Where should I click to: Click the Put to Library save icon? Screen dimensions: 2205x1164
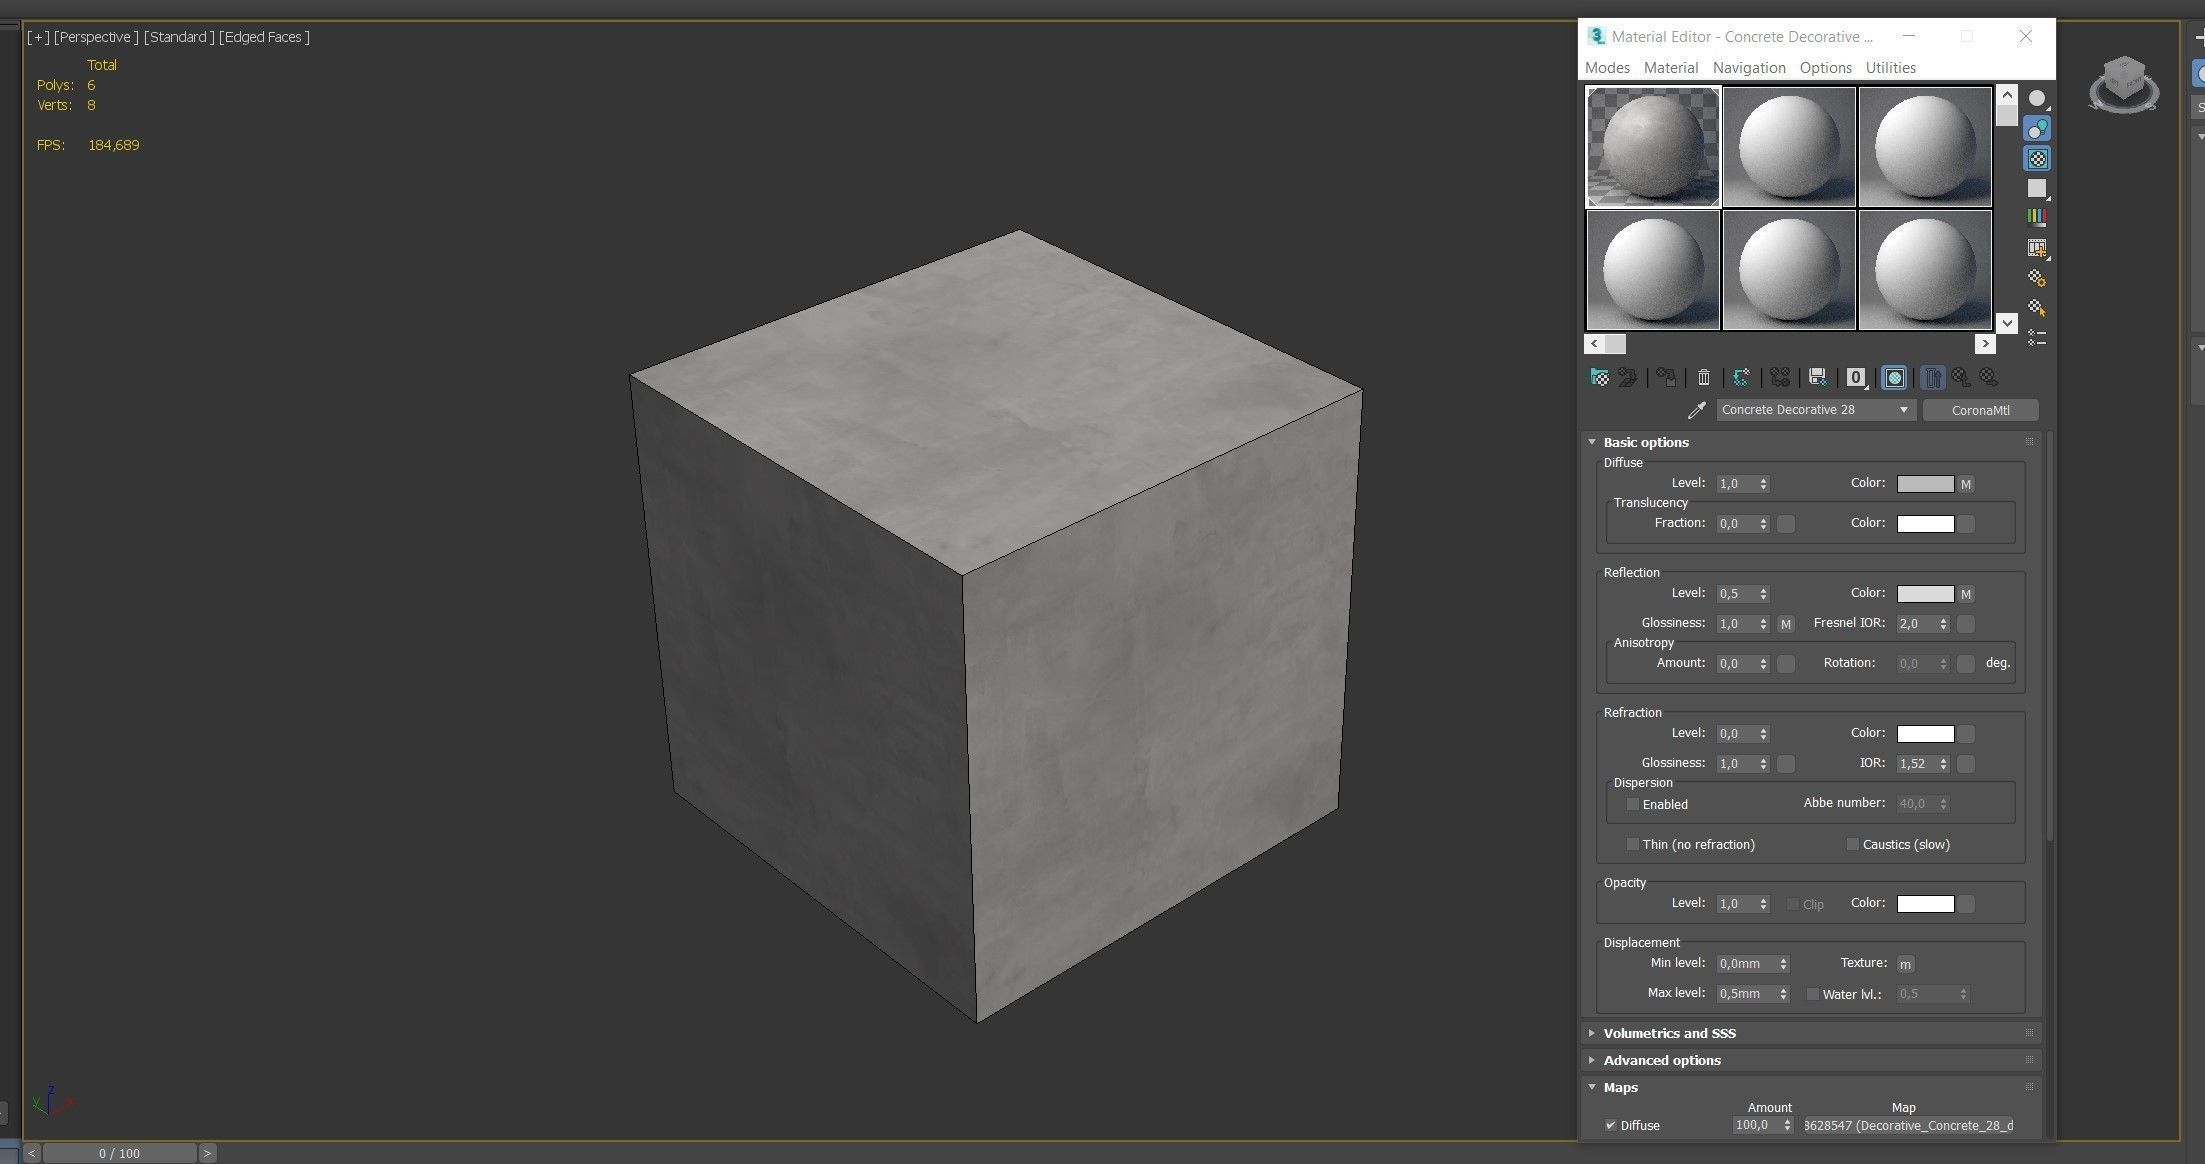pyautogui.click(x=1818, y=377)
